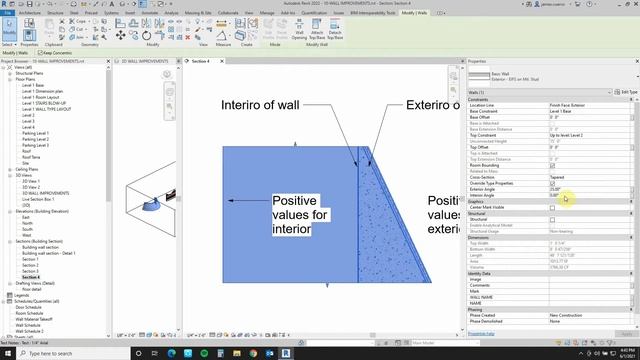The height and width of the screenshot is (360, 640).
Task: Collapse the Elevations (Building Elevation) node
Action: (10, 211)
